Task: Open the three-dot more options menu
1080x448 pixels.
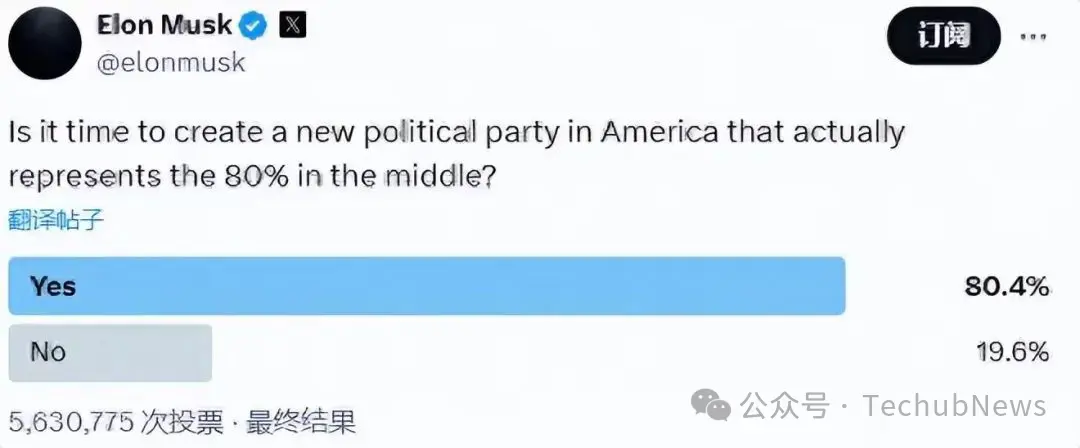Action: [x=1034, y=38]
